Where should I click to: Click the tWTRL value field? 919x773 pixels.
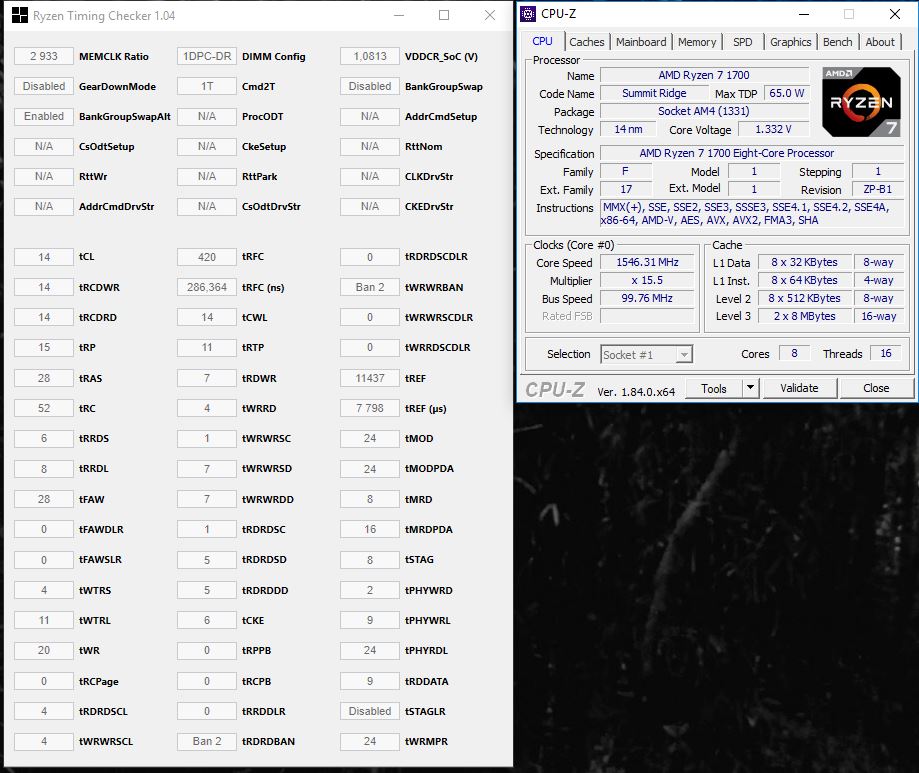(x=44, y=620)
